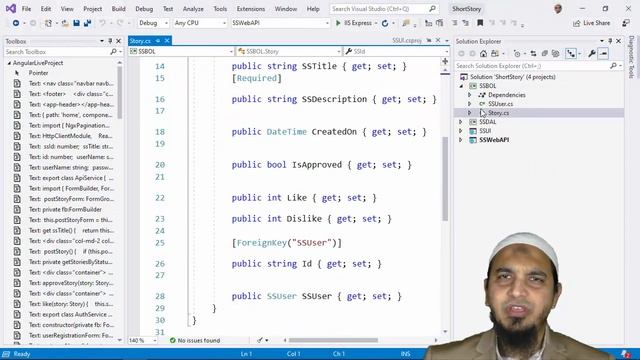Click the No issues found indicator
Screen dimensions: 640x360
[x=195, y=340]
